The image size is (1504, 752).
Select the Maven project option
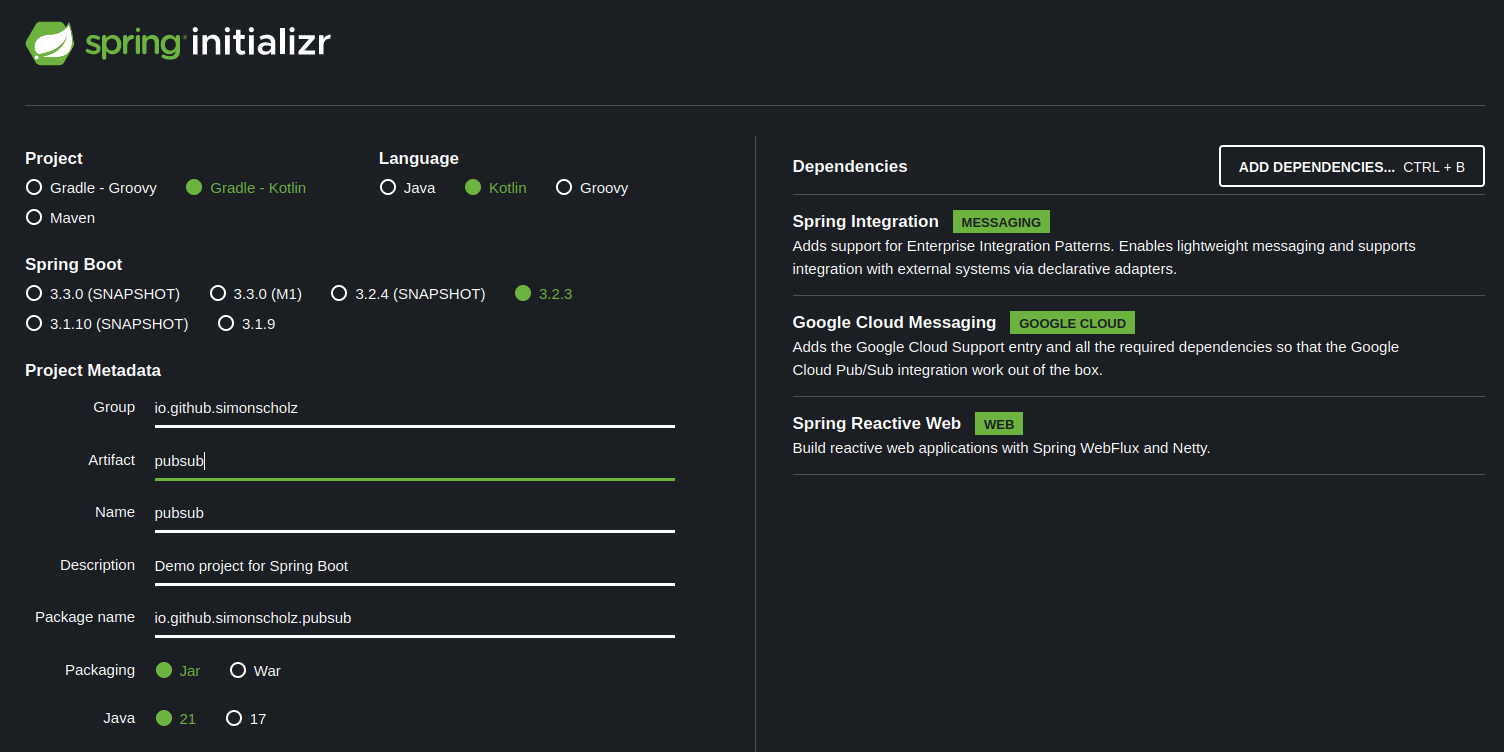tap(61, 218)
